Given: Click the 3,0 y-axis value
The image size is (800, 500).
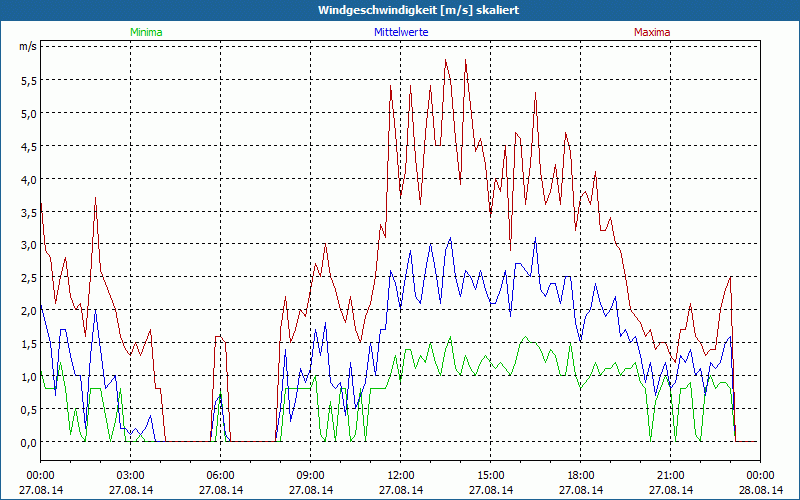Looking at the screenshot, I should pyautogui.click(x=29, y=245).
